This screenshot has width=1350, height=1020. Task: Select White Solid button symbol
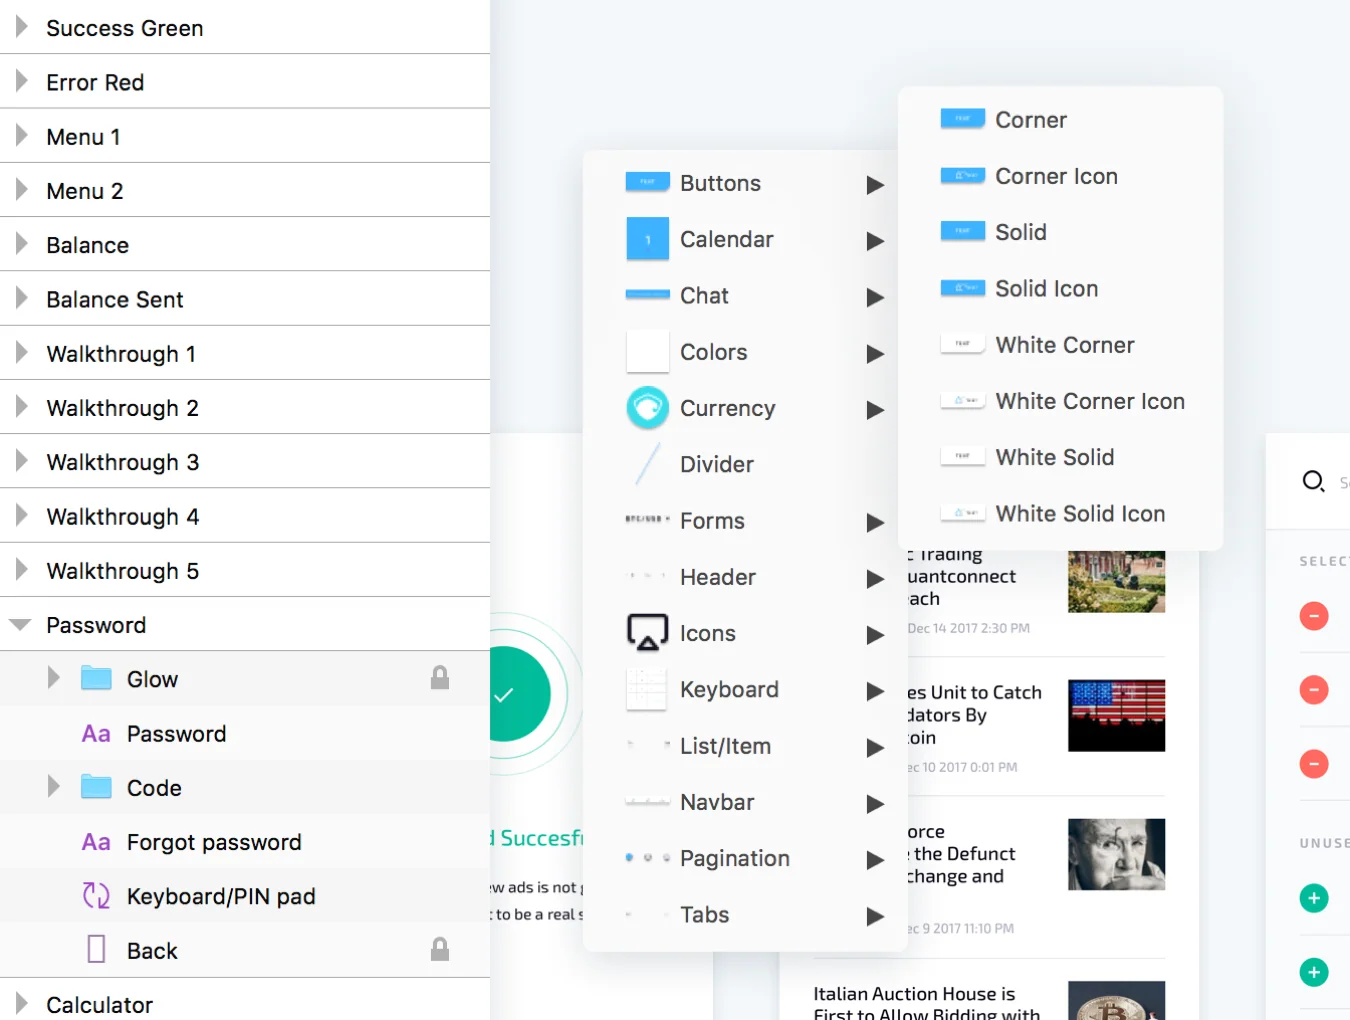click(x=1060, y=457)
